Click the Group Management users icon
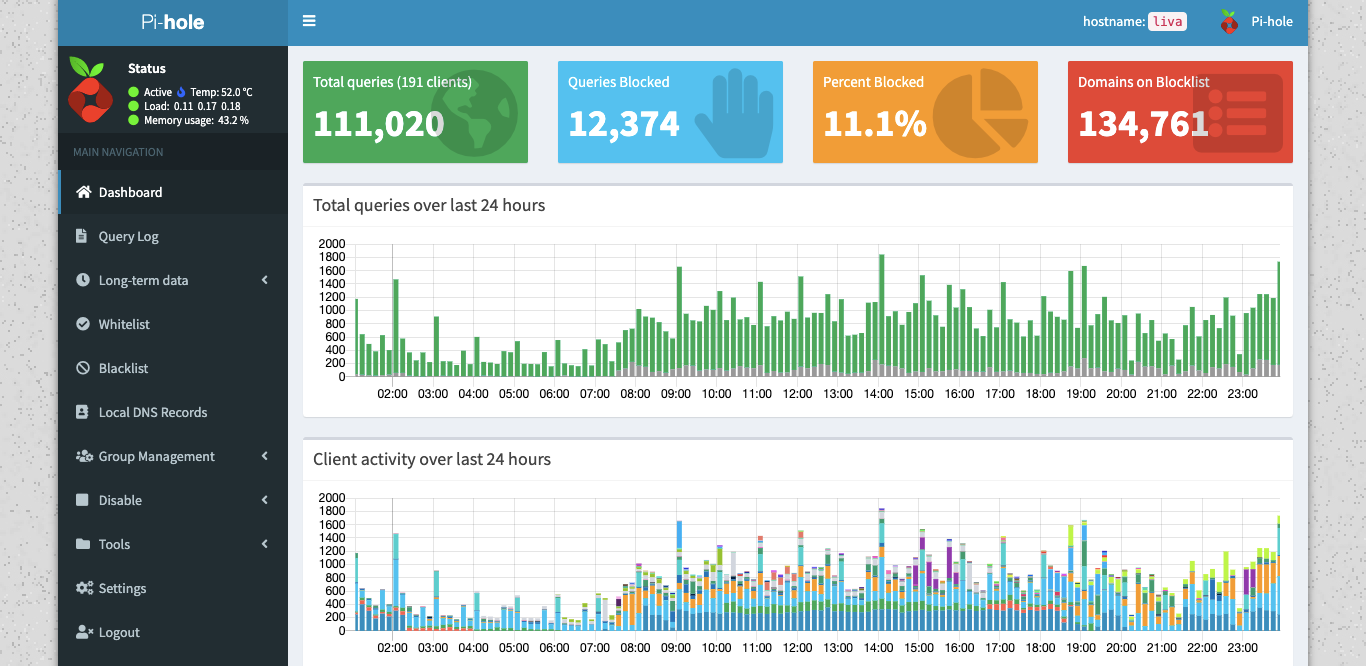Screen dimensions: 1366x666 click(x=84, y=456)
